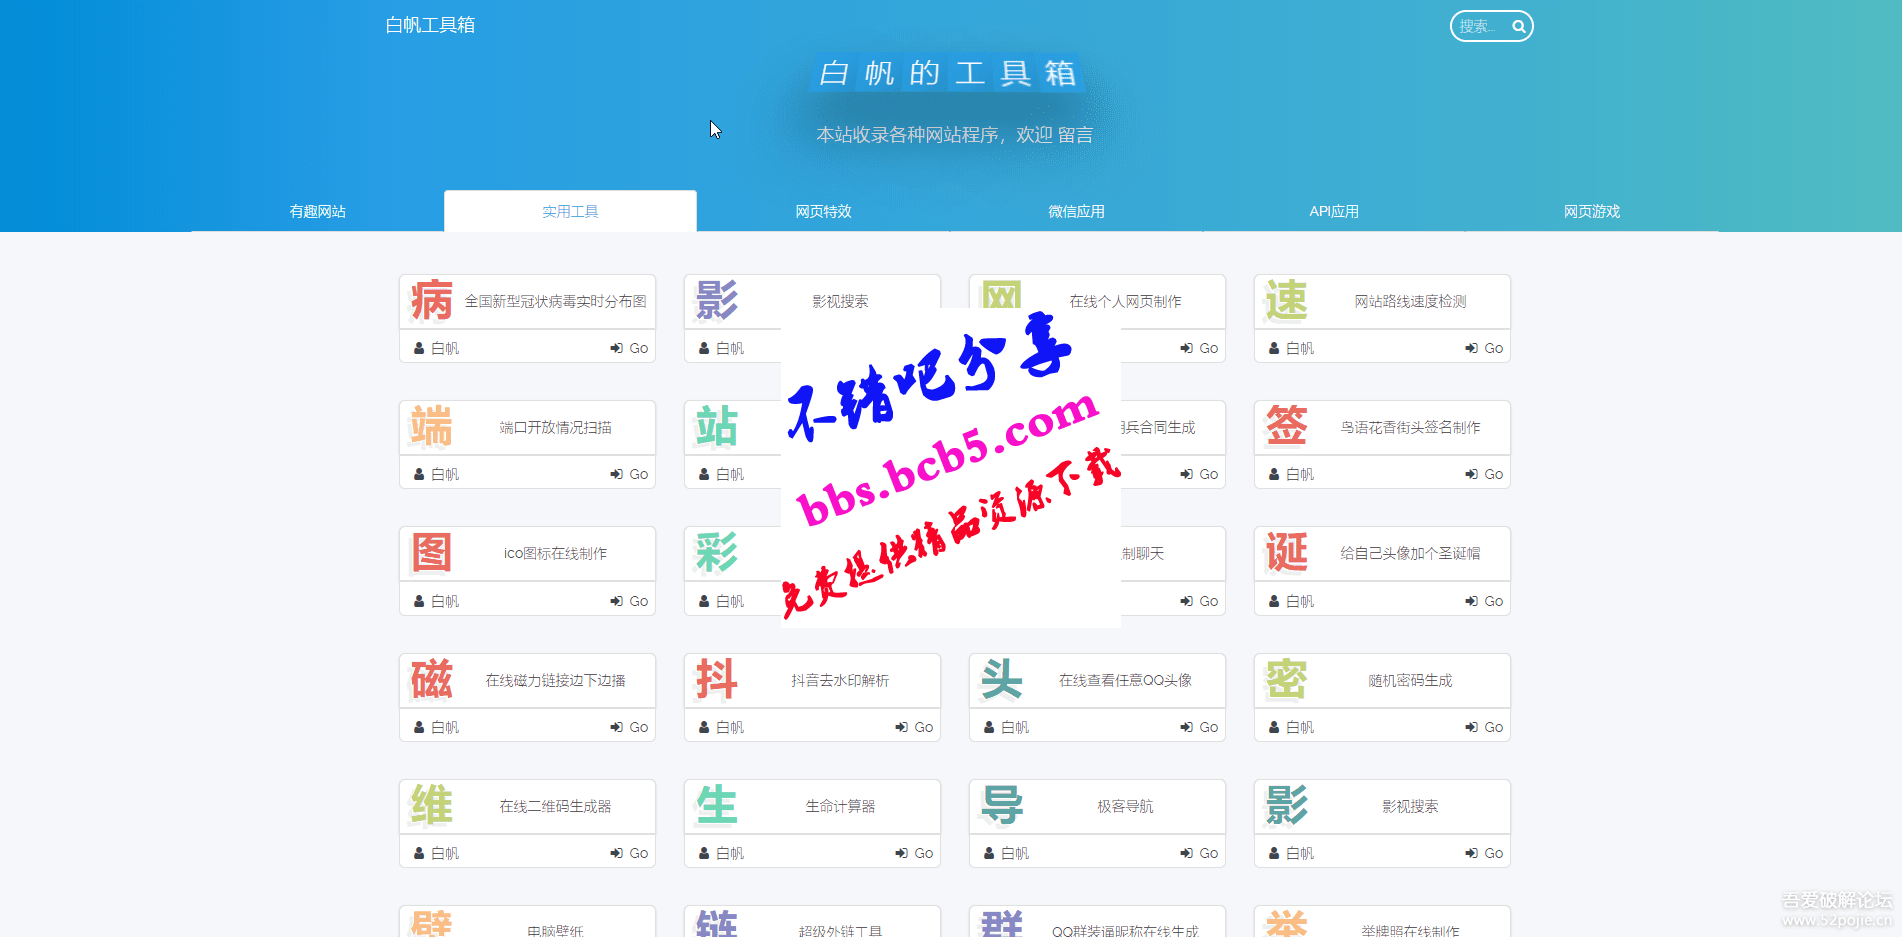Click Go on the virus distribution map card
Screen dimensions: 1902x937
tap(630, 348)
